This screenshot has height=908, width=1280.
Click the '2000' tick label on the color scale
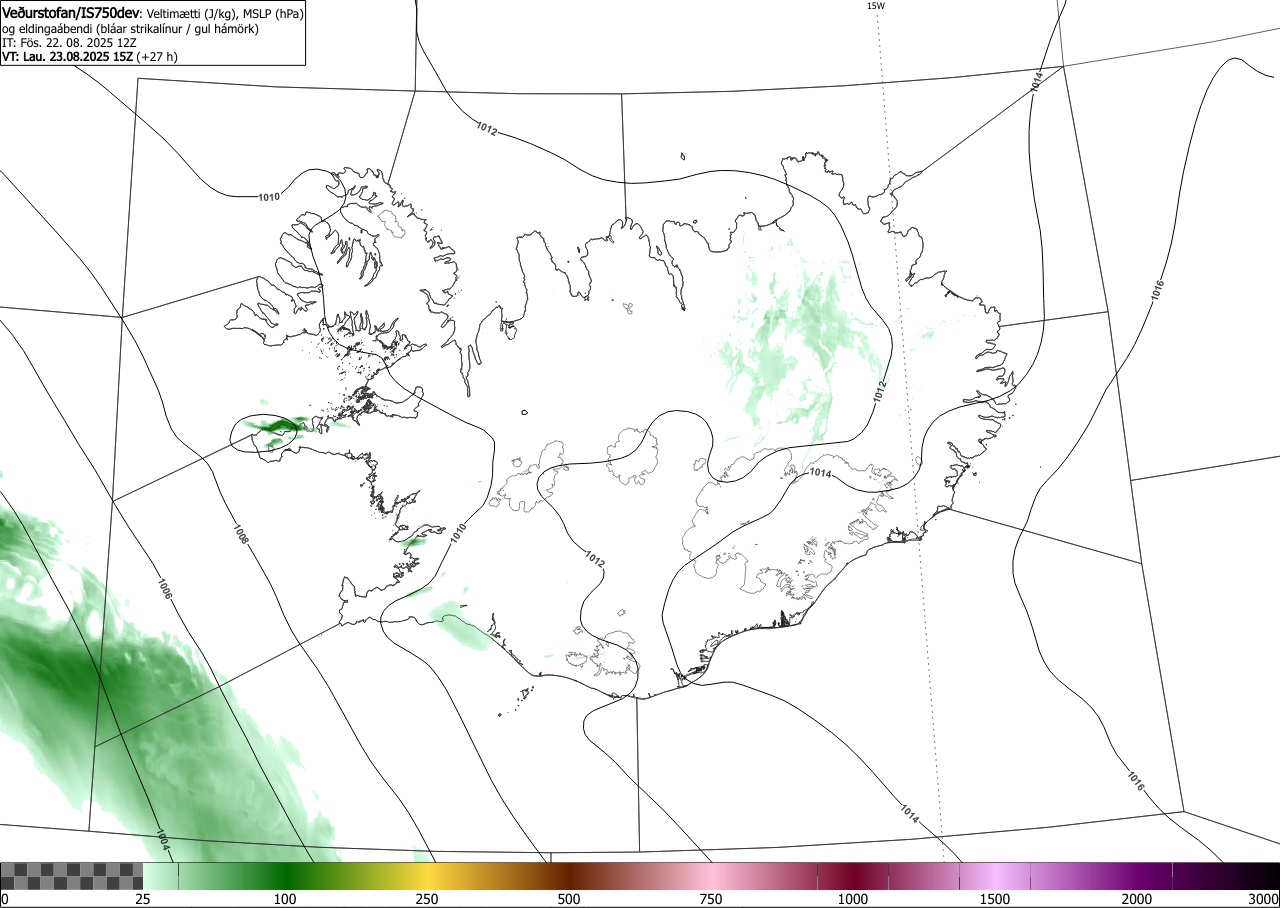[1137, 899]
